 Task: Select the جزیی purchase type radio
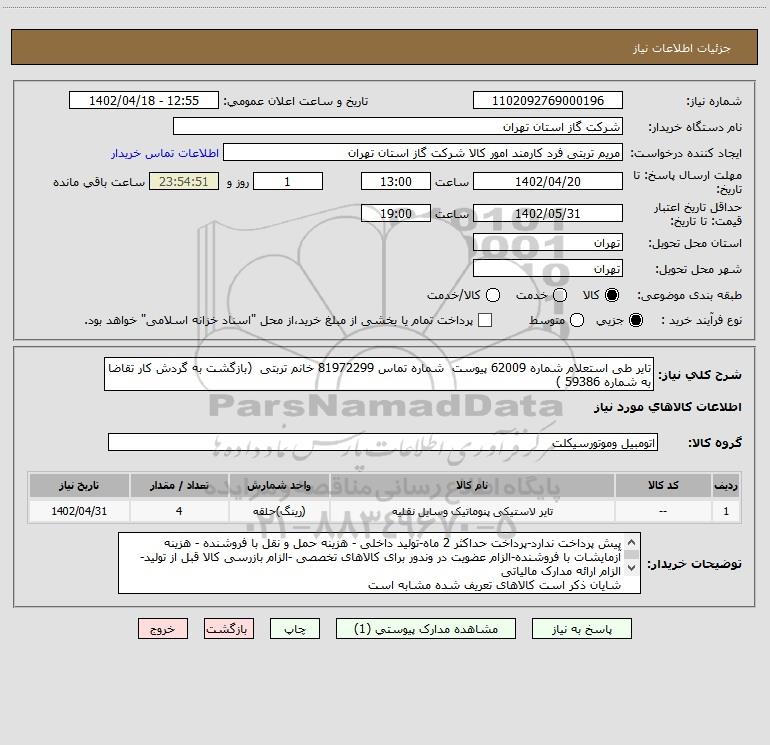coord(636,320)
